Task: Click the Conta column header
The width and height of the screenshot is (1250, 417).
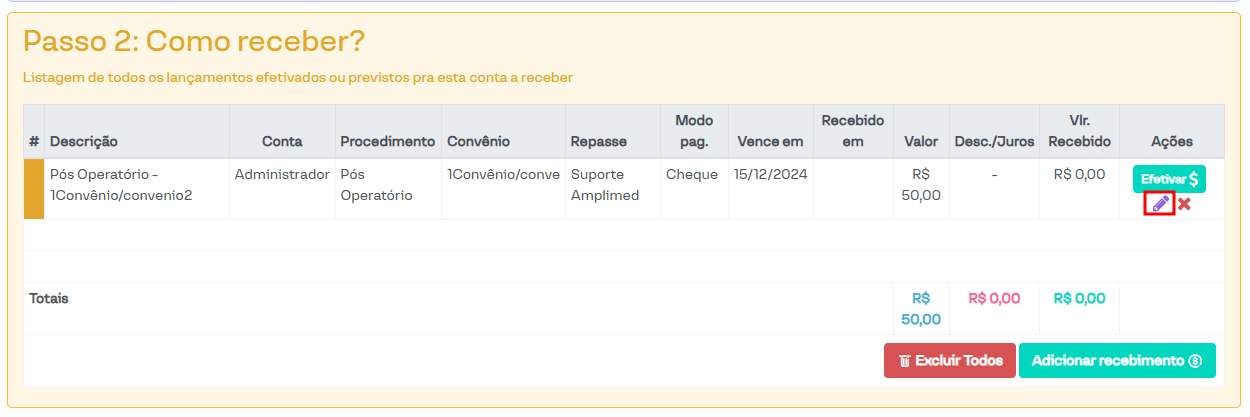Action: tap(282, 142)
